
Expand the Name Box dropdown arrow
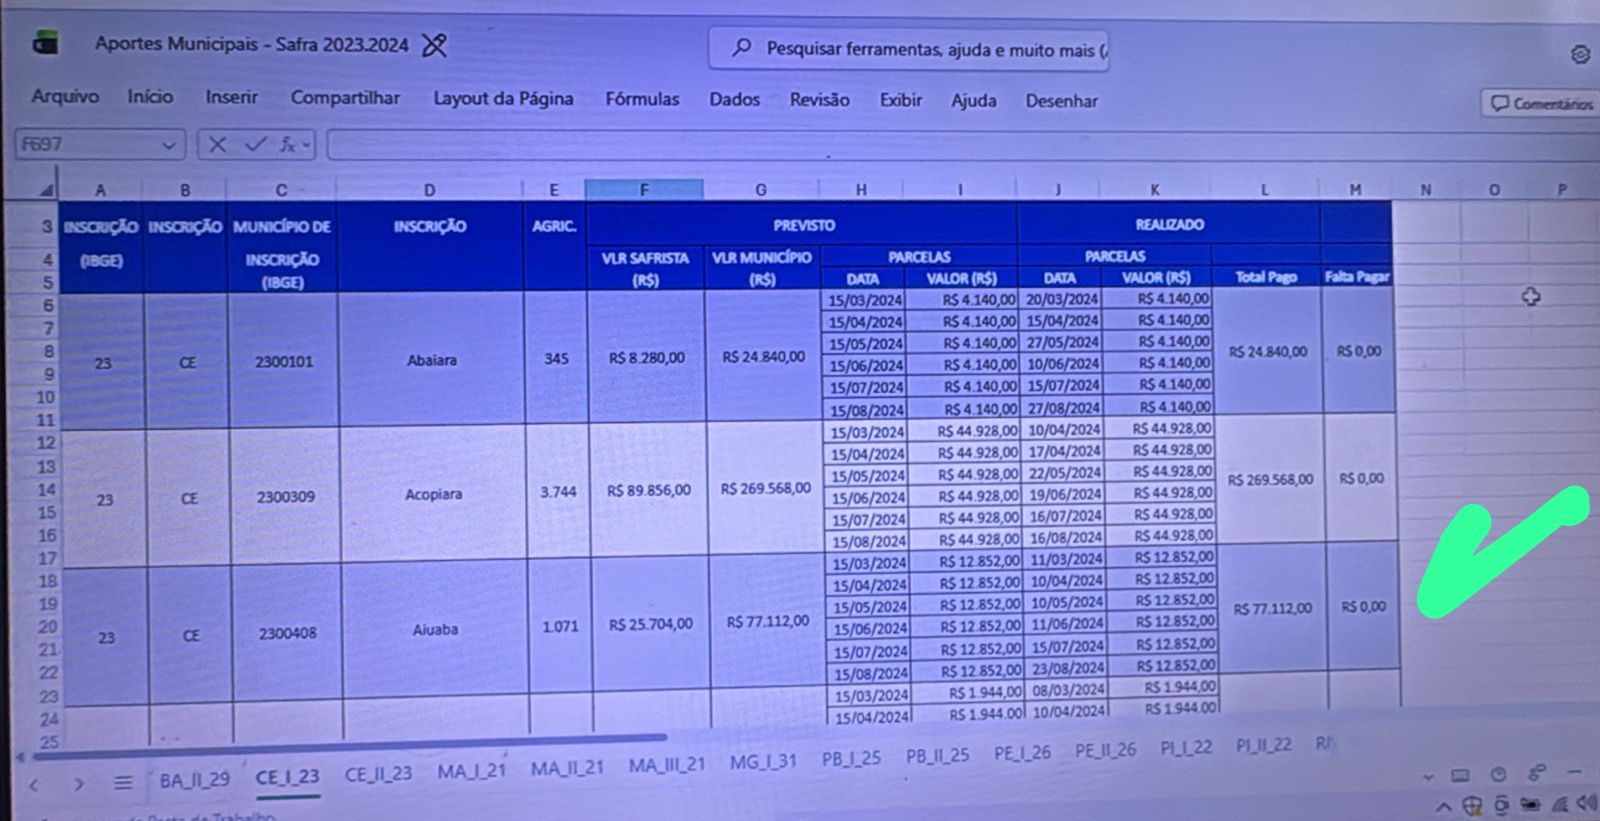[x=168, y=146]
